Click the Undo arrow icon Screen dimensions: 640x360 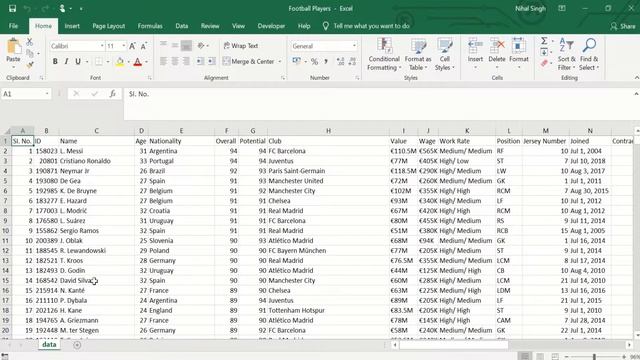27,8
